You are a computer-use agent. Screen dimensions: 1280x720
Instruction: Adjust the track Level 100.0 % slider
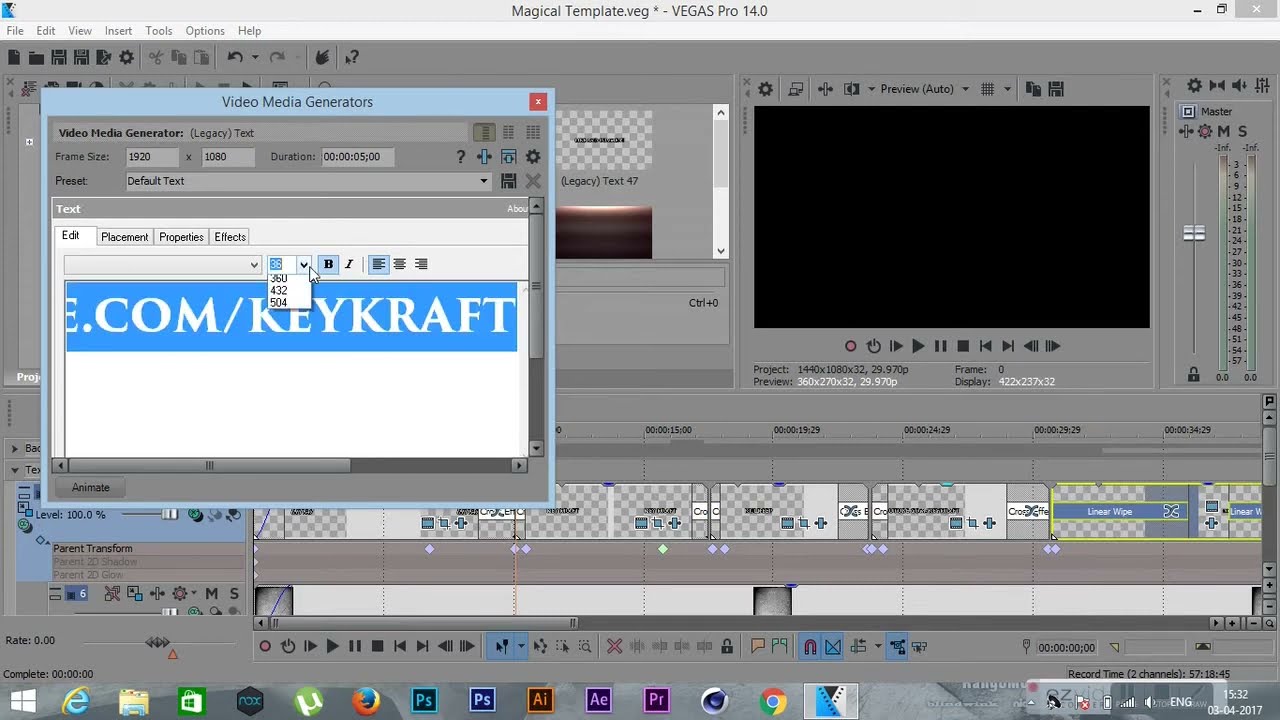pyautogui.click(x=170, y=515)
